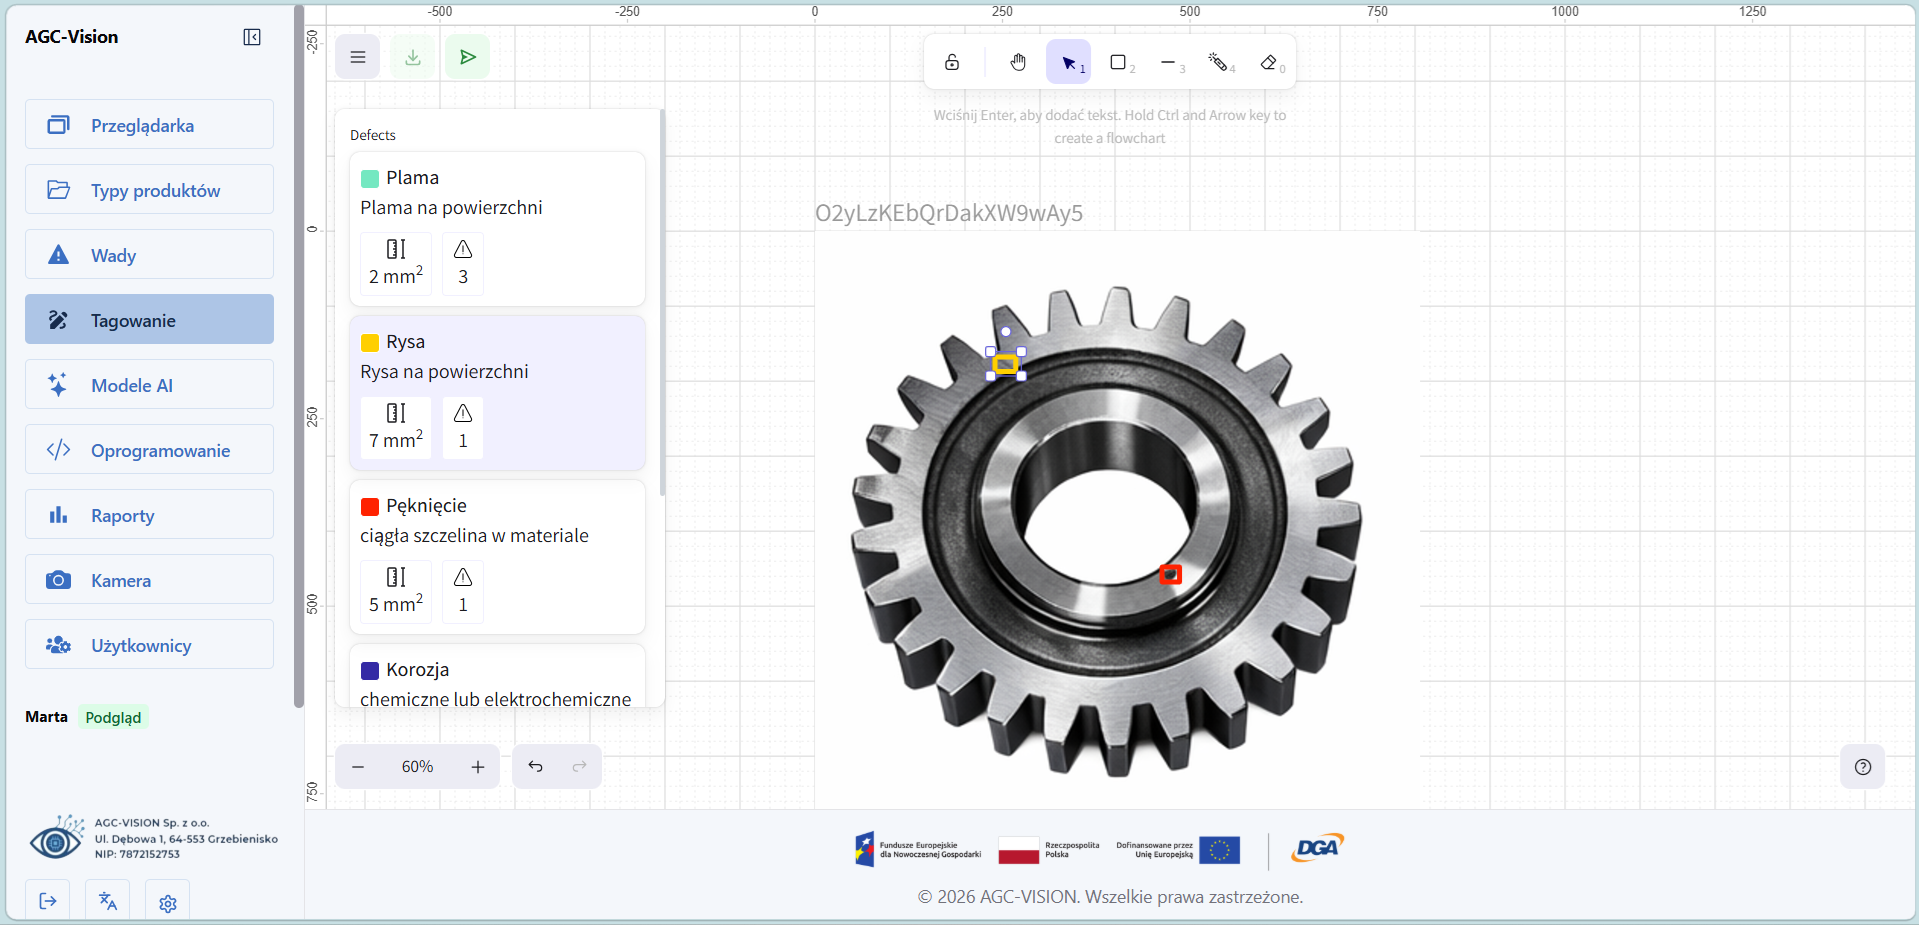Select the rectangle drawing tool

click(x=1119, y=63)
